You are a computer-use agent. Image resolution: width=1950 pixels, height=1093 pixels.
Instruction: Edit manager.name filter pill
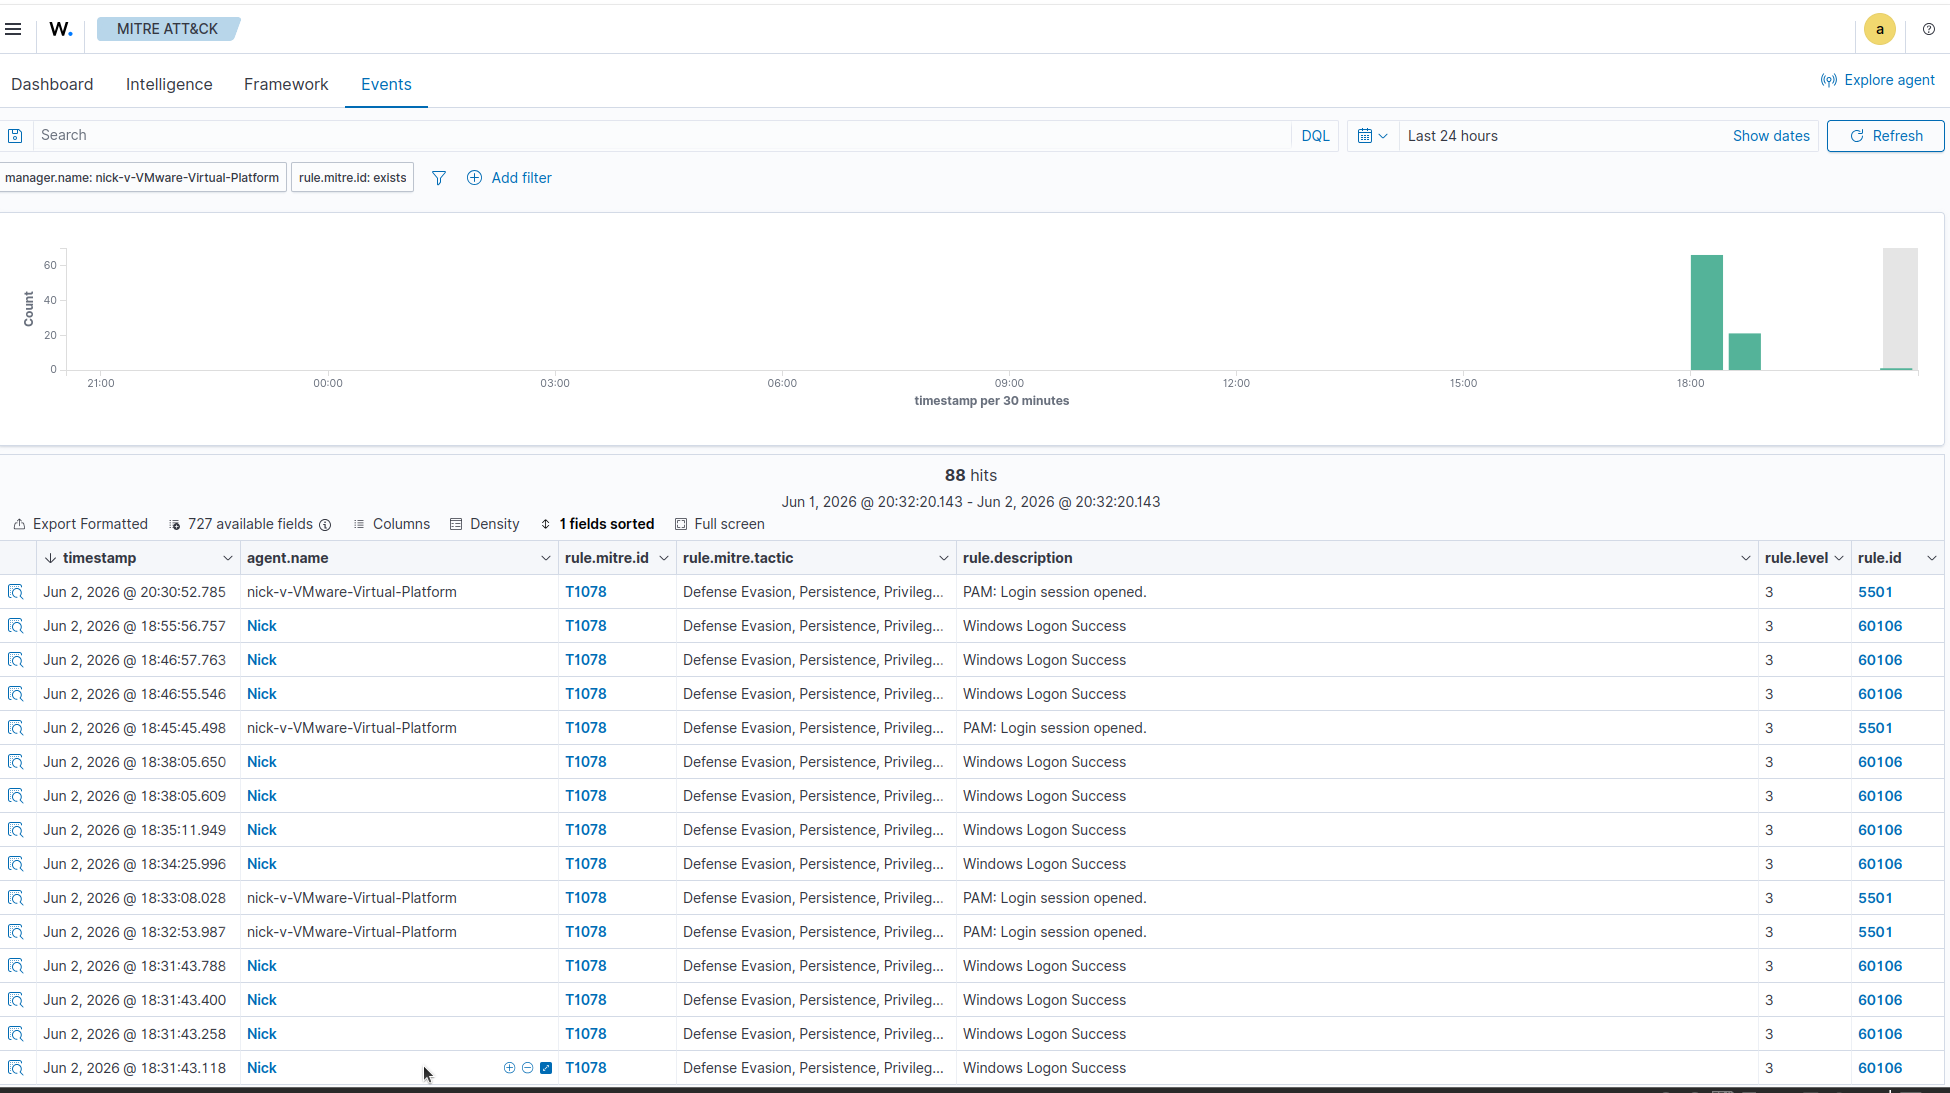click(142, 178)
